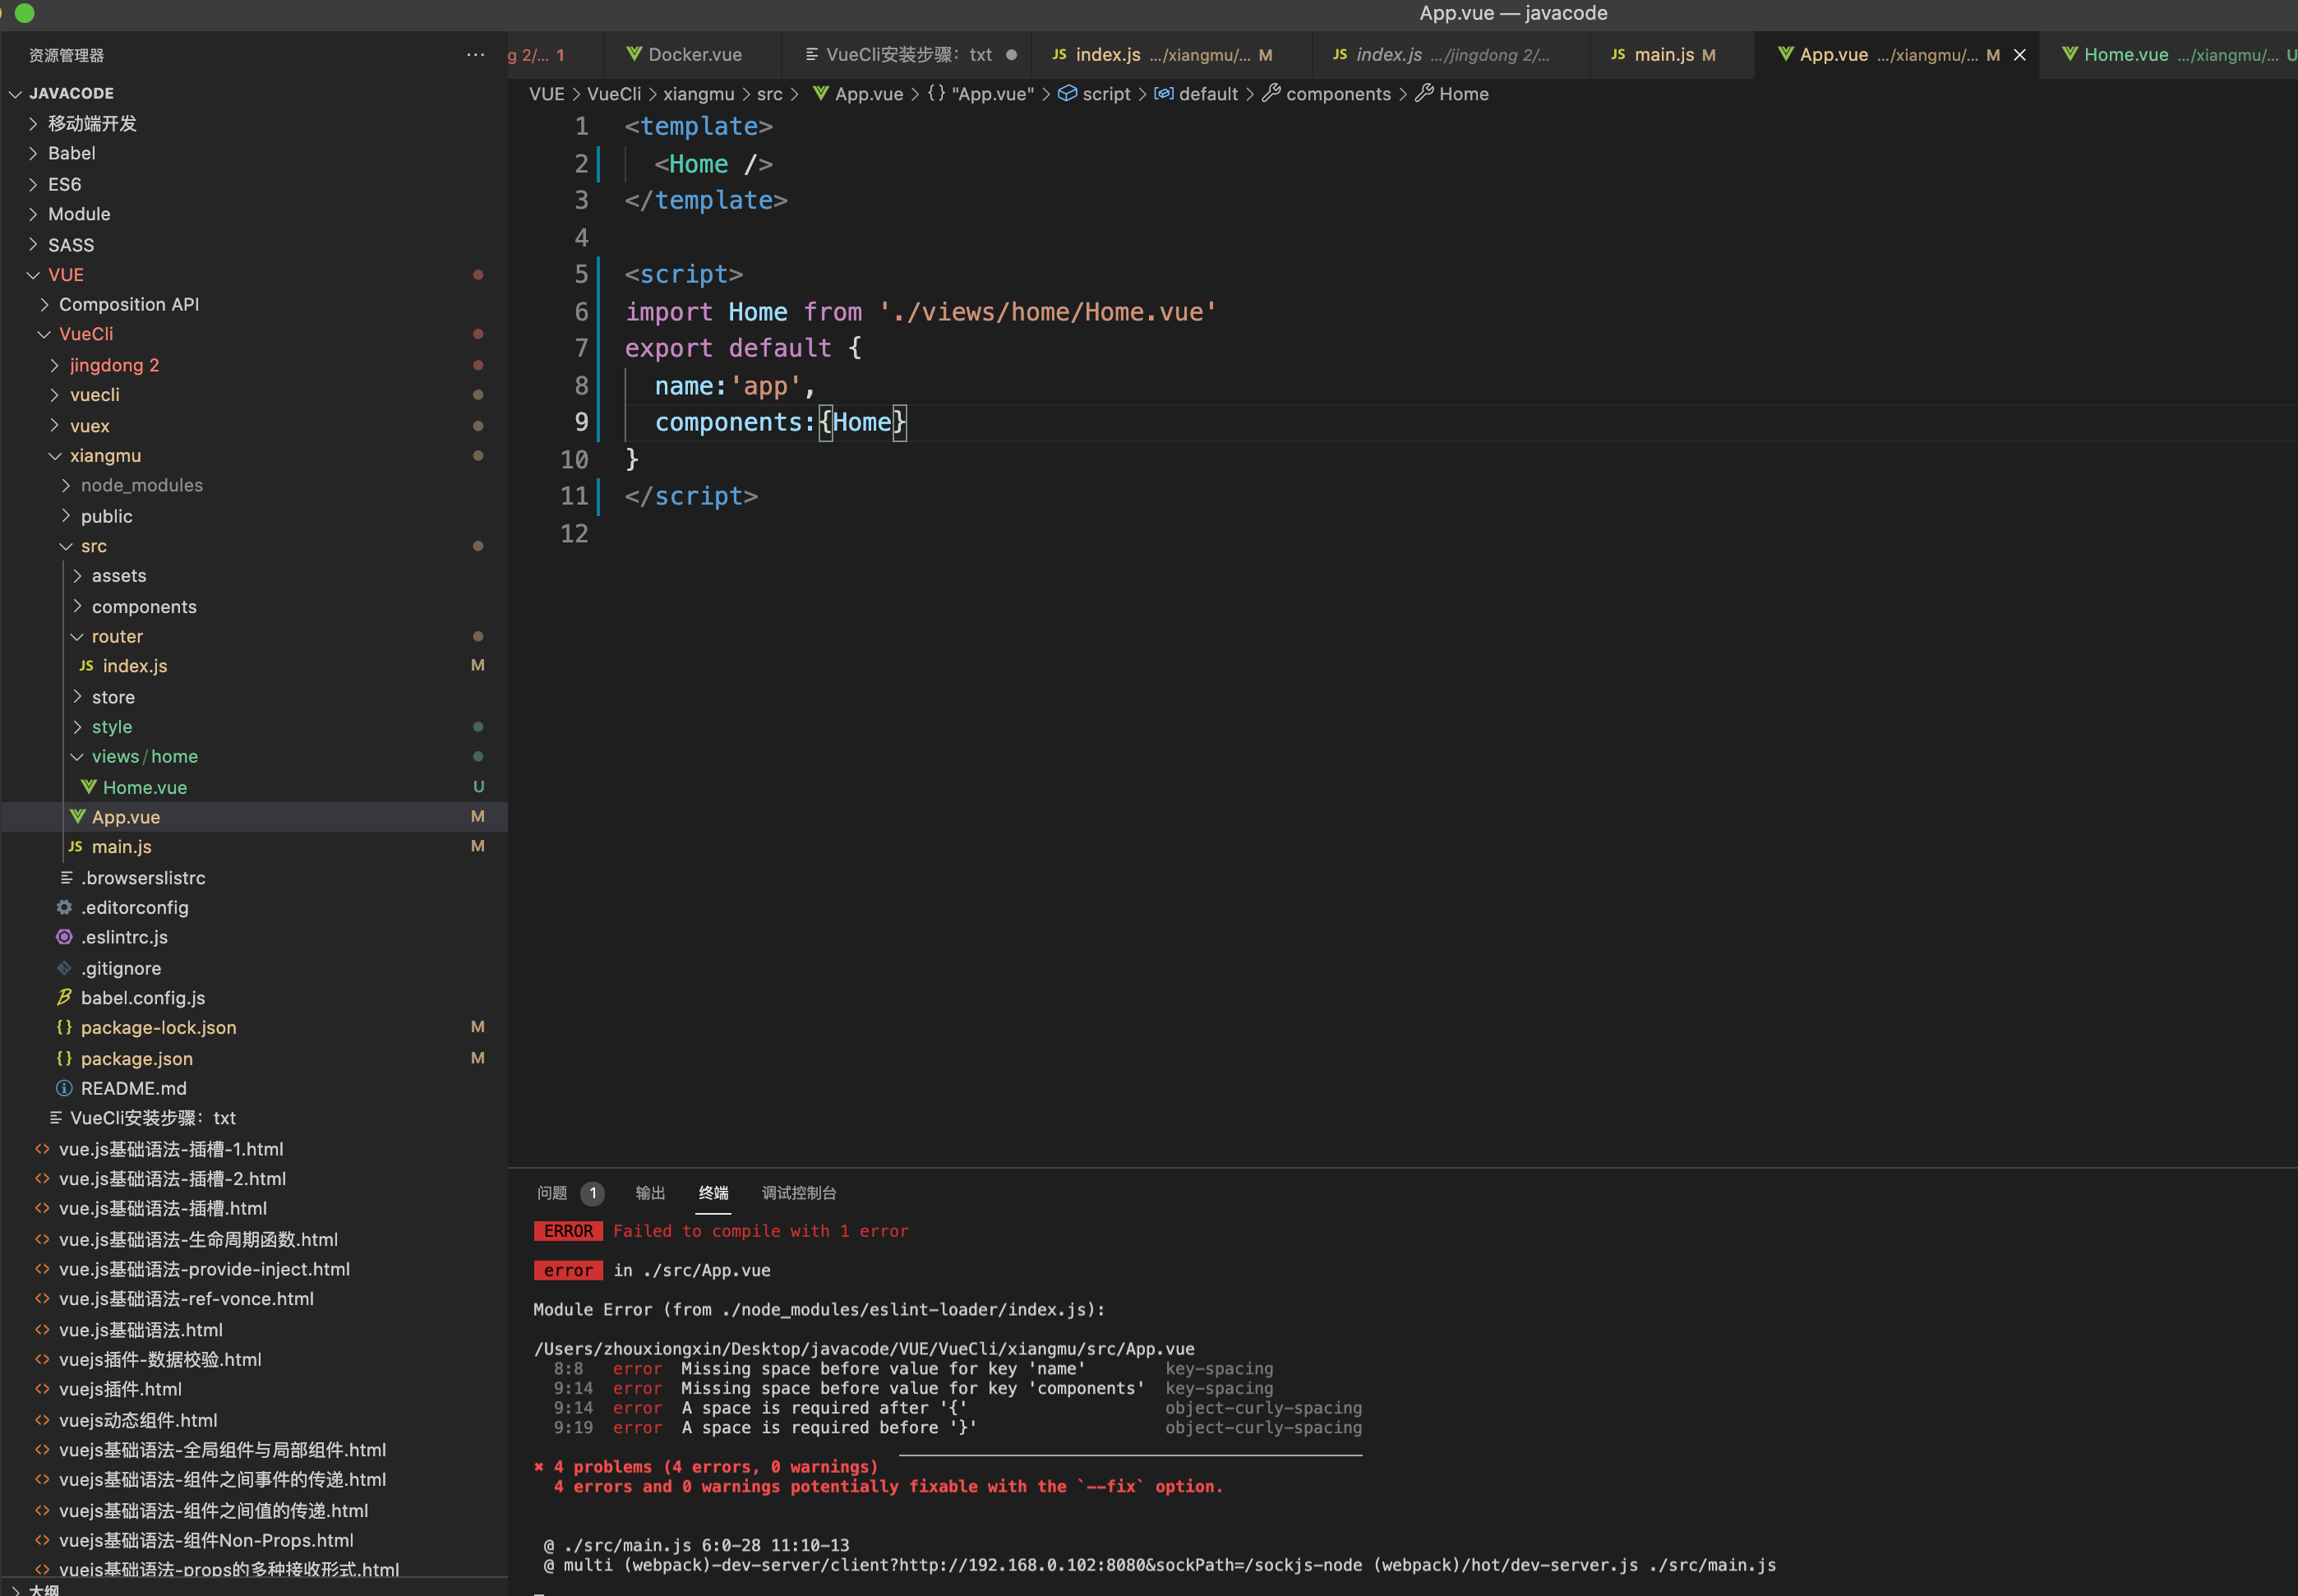Expand the 移动端开发 folder
The image size is (2298, 1596).
click(33, 123)
